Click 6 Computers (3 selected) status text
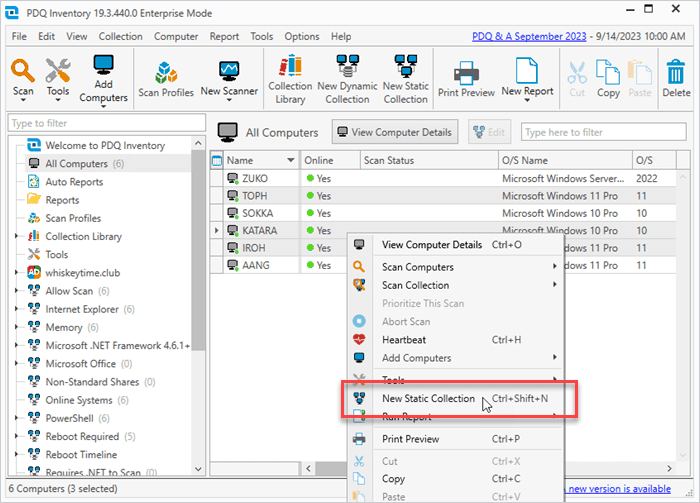 tap(63, 489)
